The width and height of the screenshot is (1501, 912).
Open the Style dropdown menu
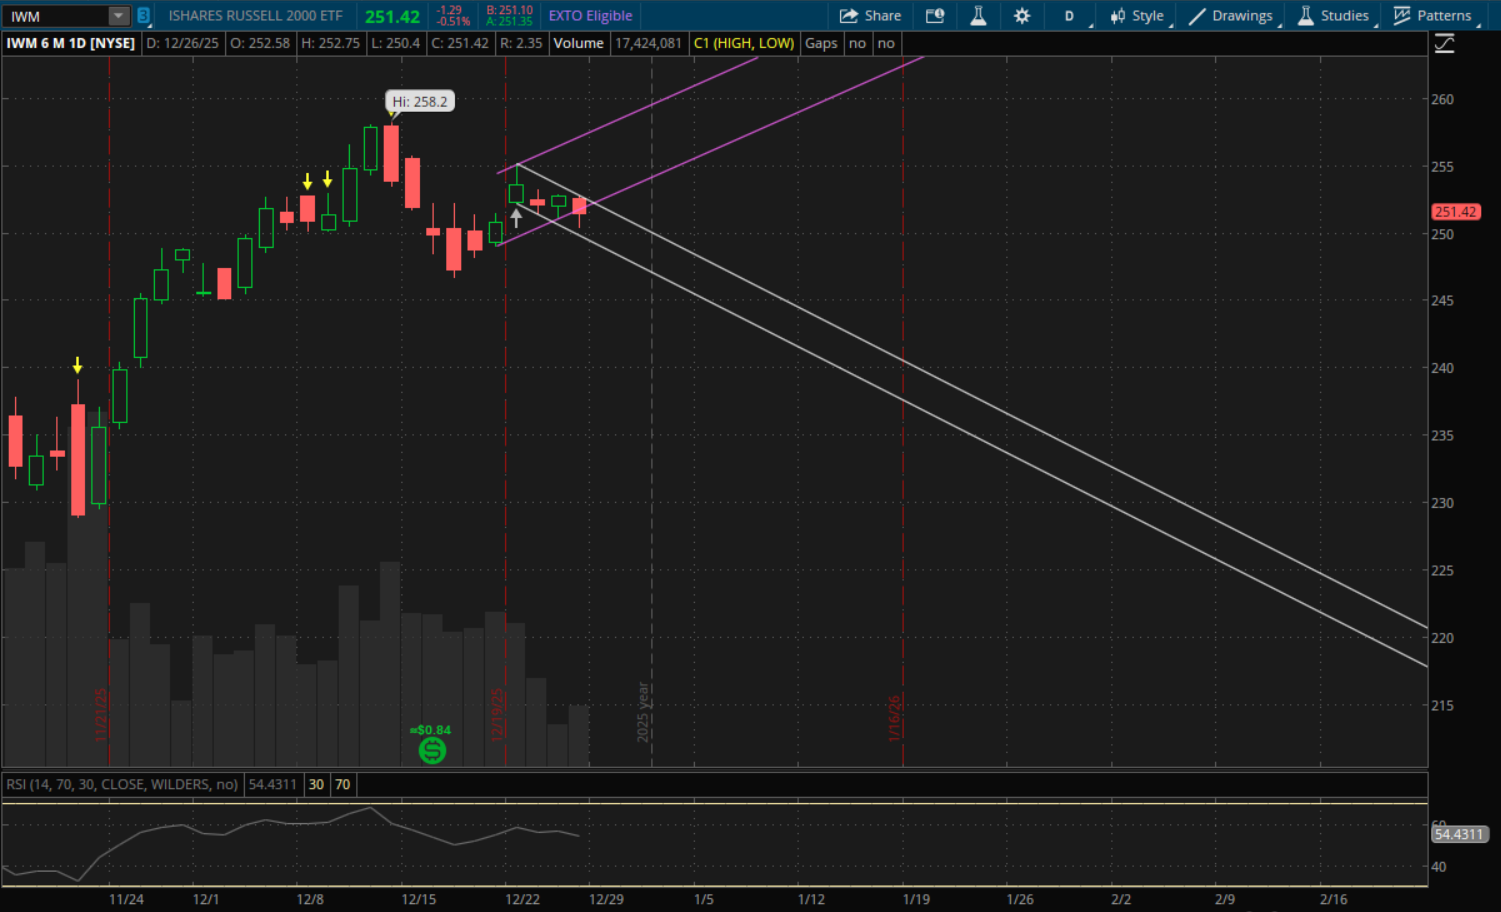pyautogui.click(x=1137, y=16)
